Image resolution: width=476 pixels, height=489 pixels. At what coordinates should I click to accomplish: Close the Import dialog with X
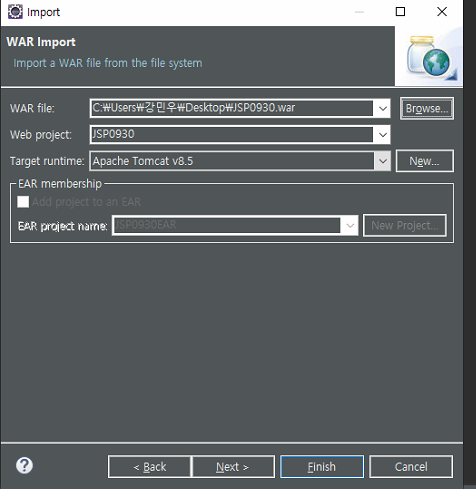442,12
